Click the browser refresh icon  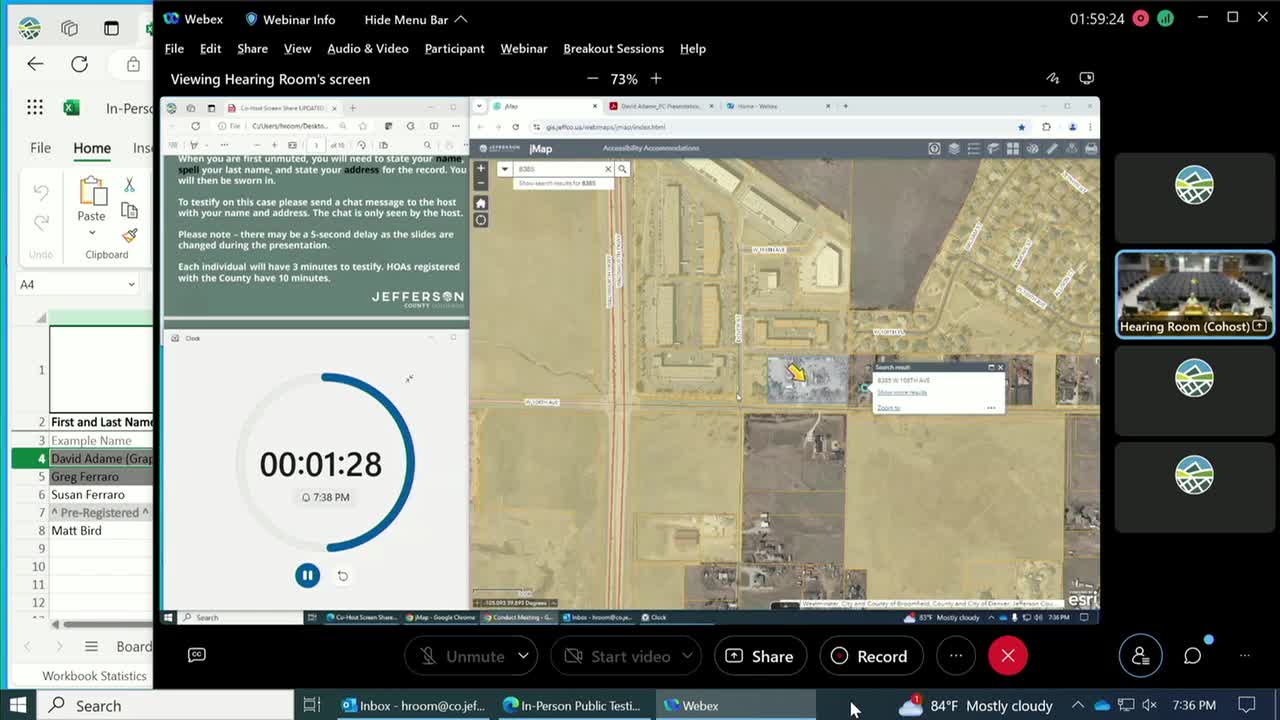point(79,64)
